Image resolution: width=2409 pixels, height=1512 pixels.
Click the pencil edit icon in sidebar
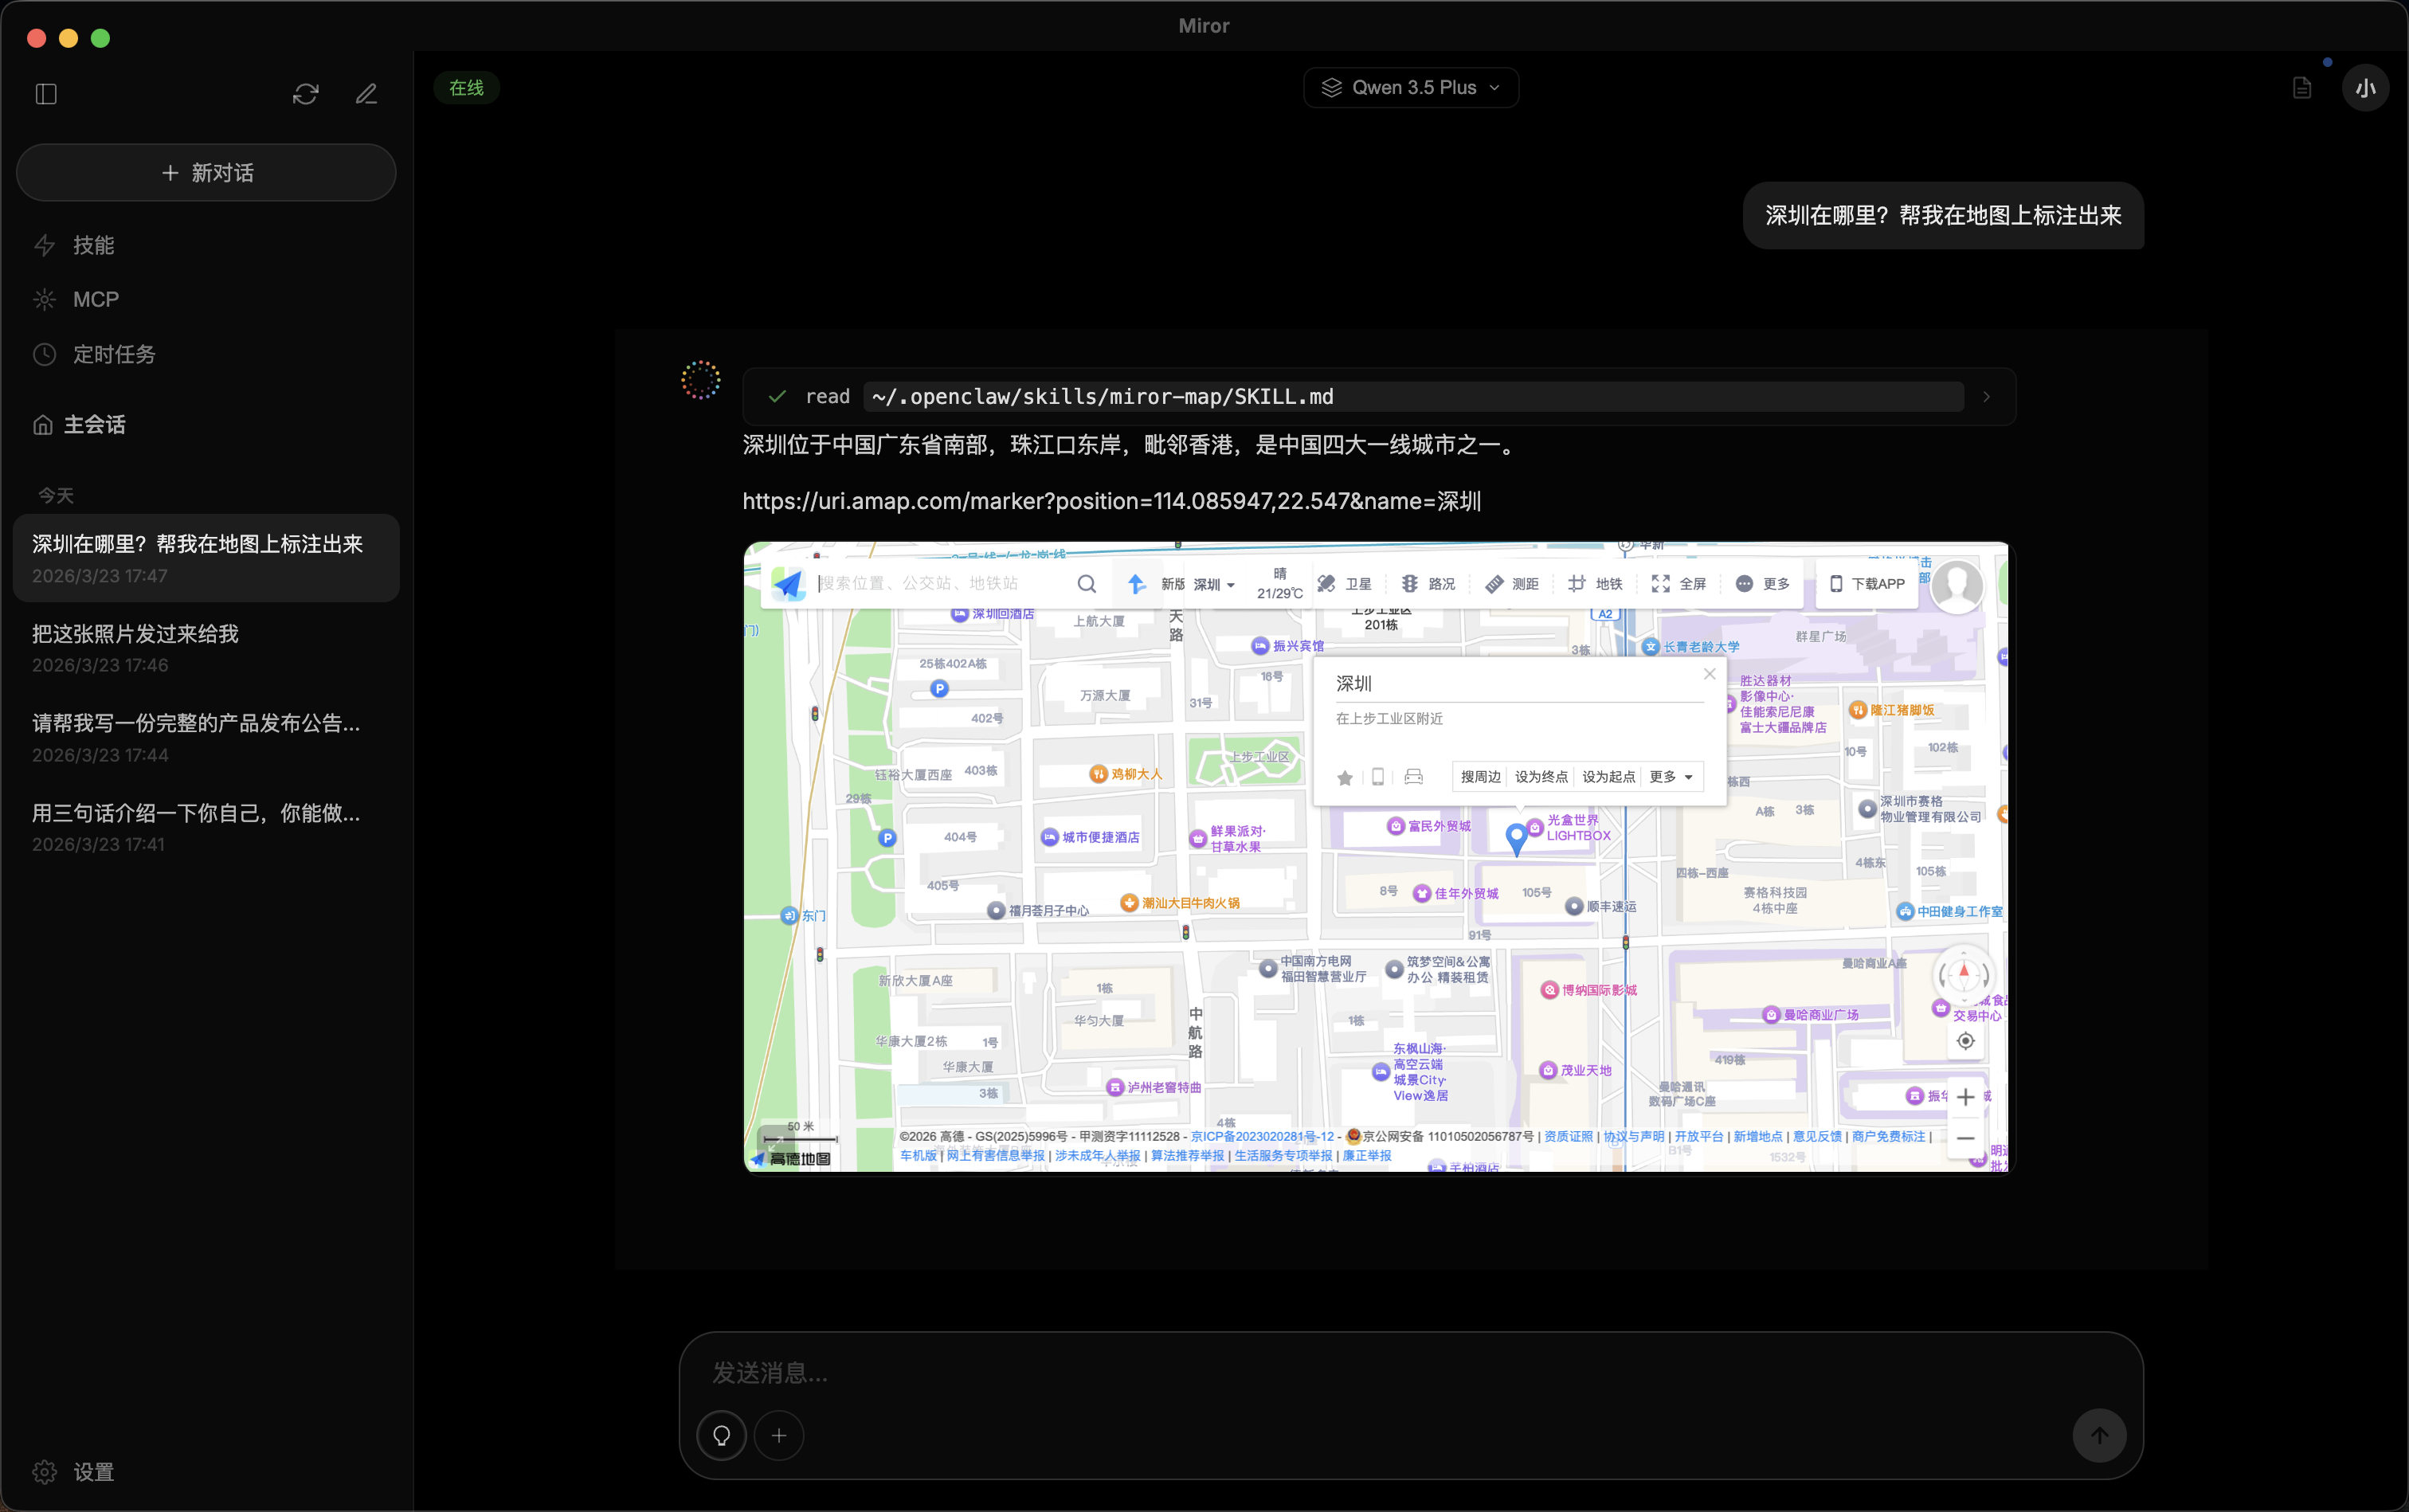tap(366, 93)
